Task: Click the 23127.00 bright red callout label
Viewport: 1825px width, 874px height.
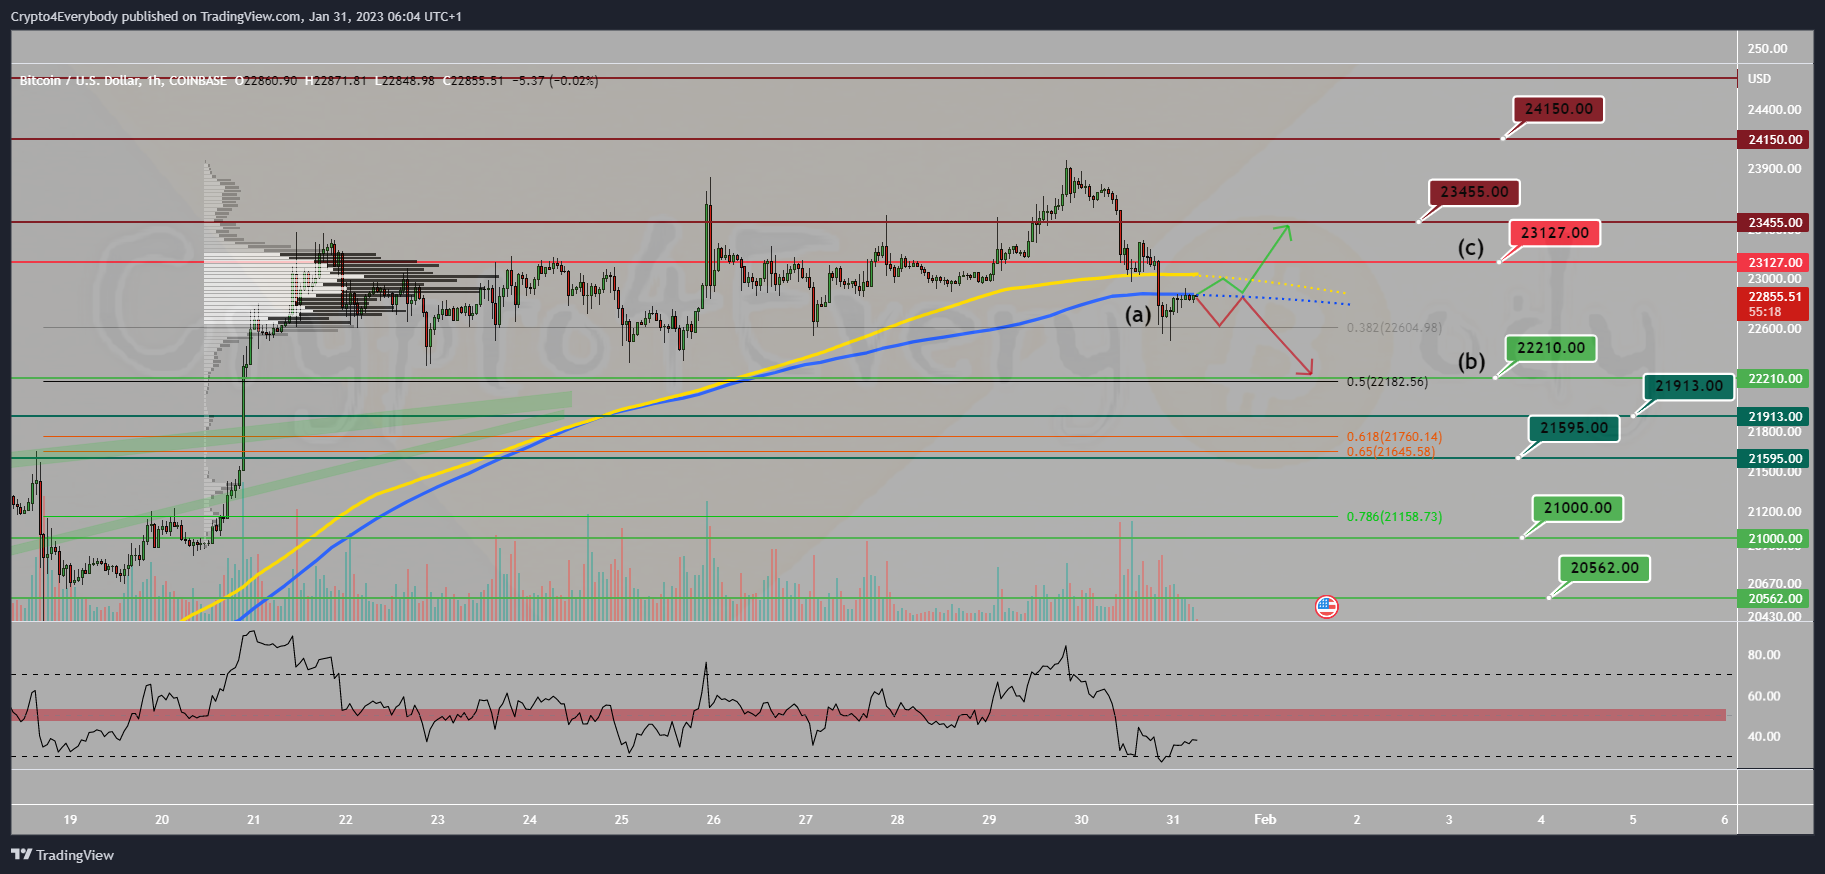Action: pyautogui.click(x=1554, y=233)
